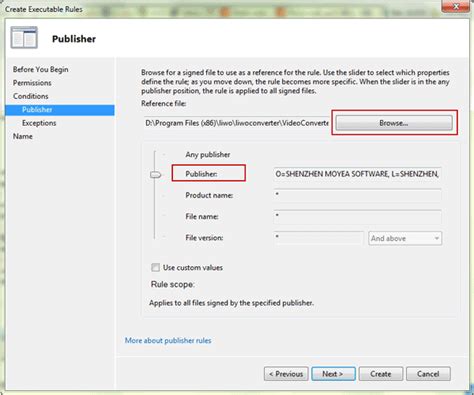Click the Browse... button
The image size is (474, 395).
pyautogui.click(x=394, y=123)
